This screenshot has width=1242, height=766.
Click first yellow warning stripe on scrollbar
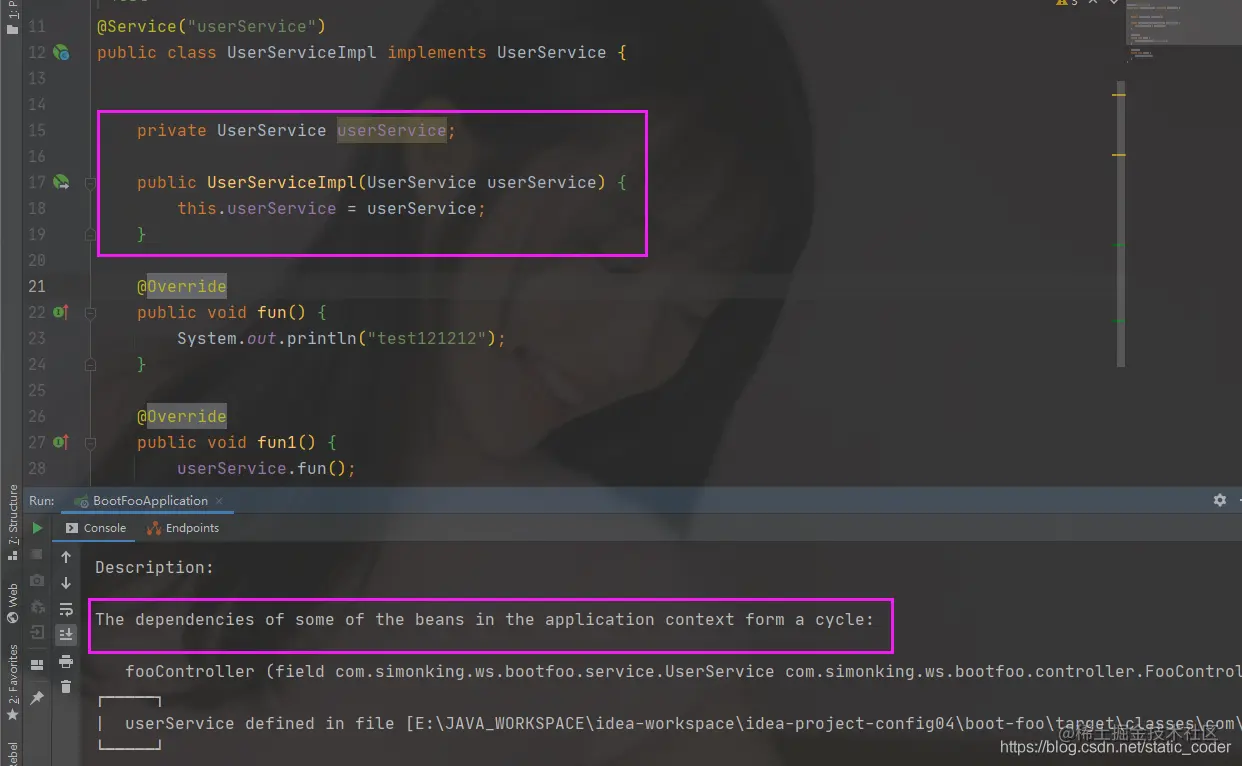click(x=1119, y=95)
